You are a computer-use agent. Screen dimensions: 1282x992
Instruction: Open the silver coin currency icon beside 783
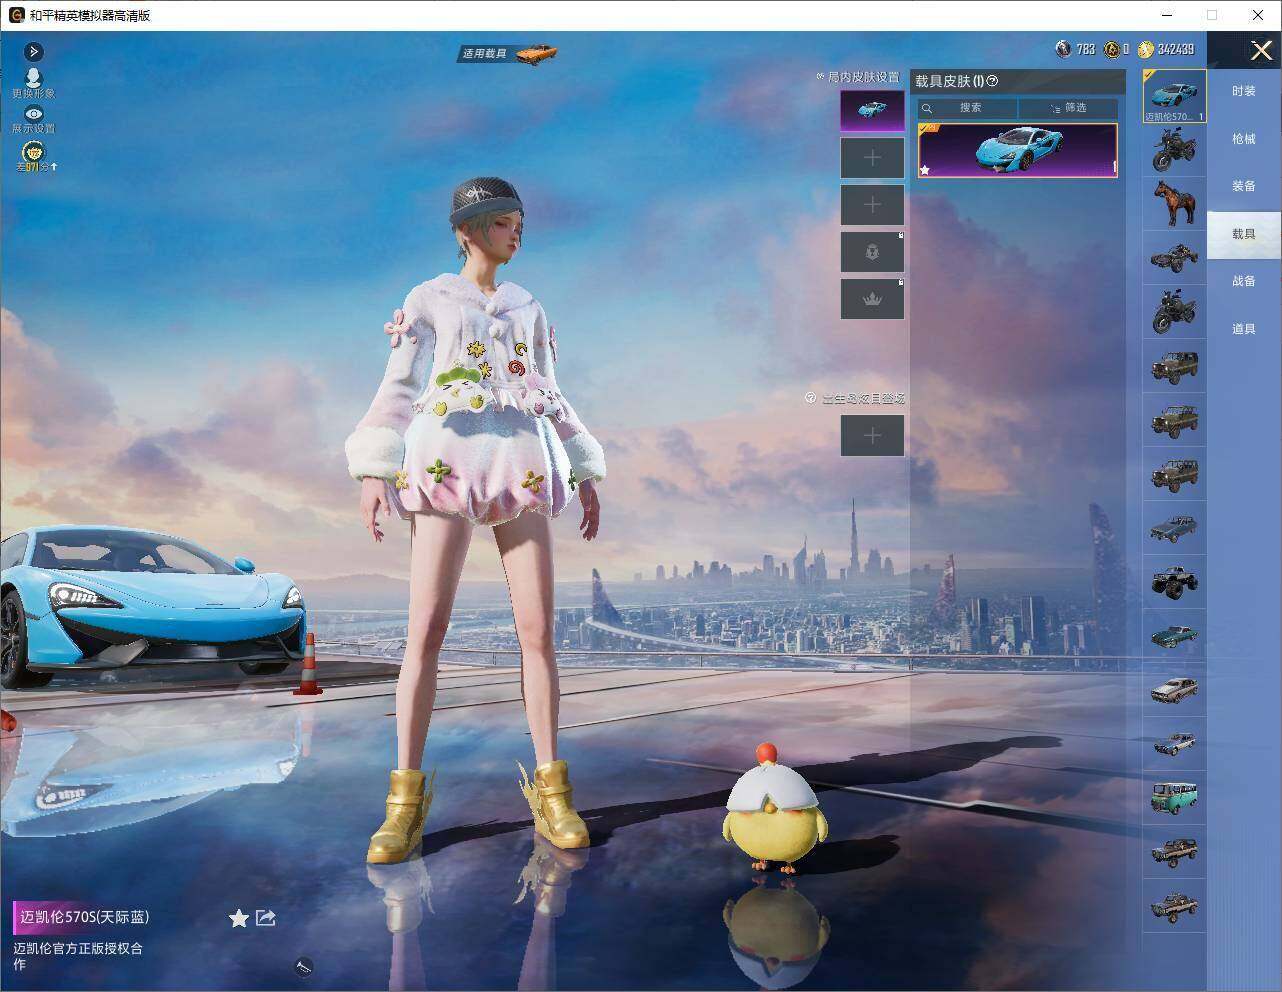click(1063, 48)
